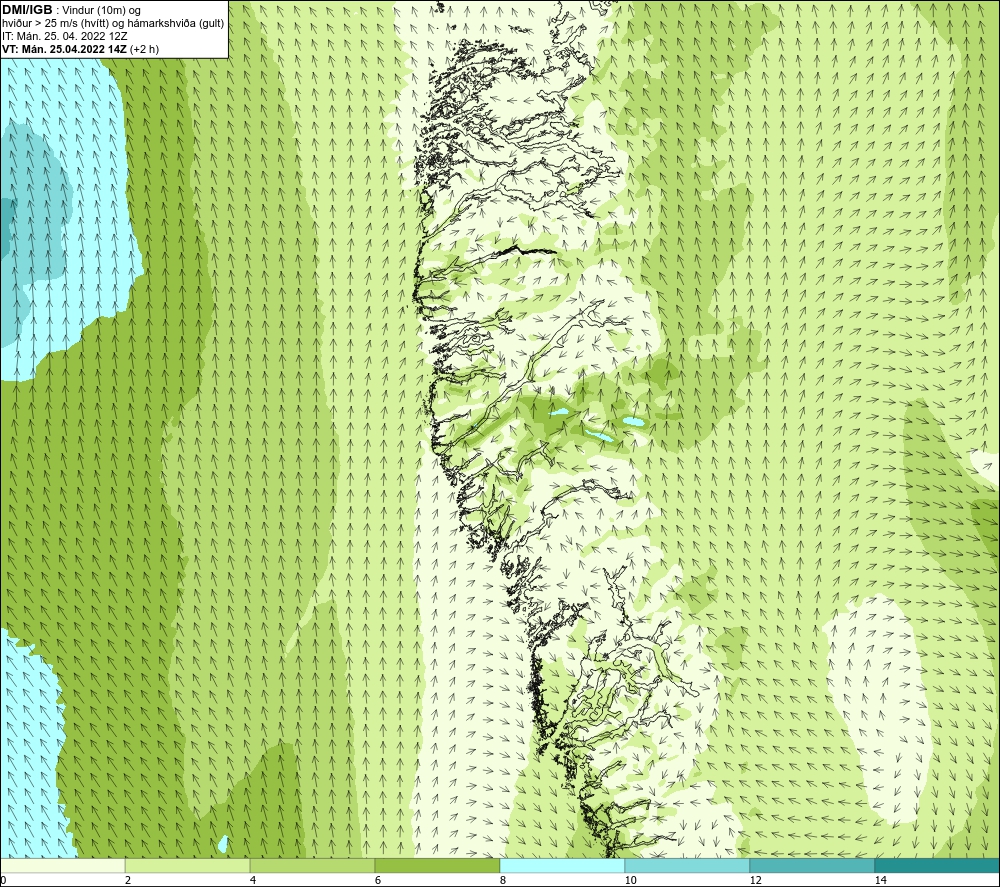
Task: Click the scale label '8'
Action: (503, 880)
